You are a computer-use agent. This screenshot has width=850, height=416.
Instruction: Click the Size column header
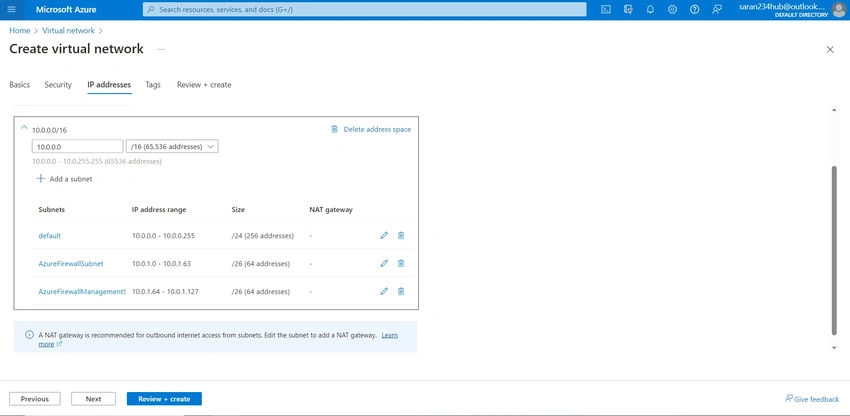click(x=238, y=209)
